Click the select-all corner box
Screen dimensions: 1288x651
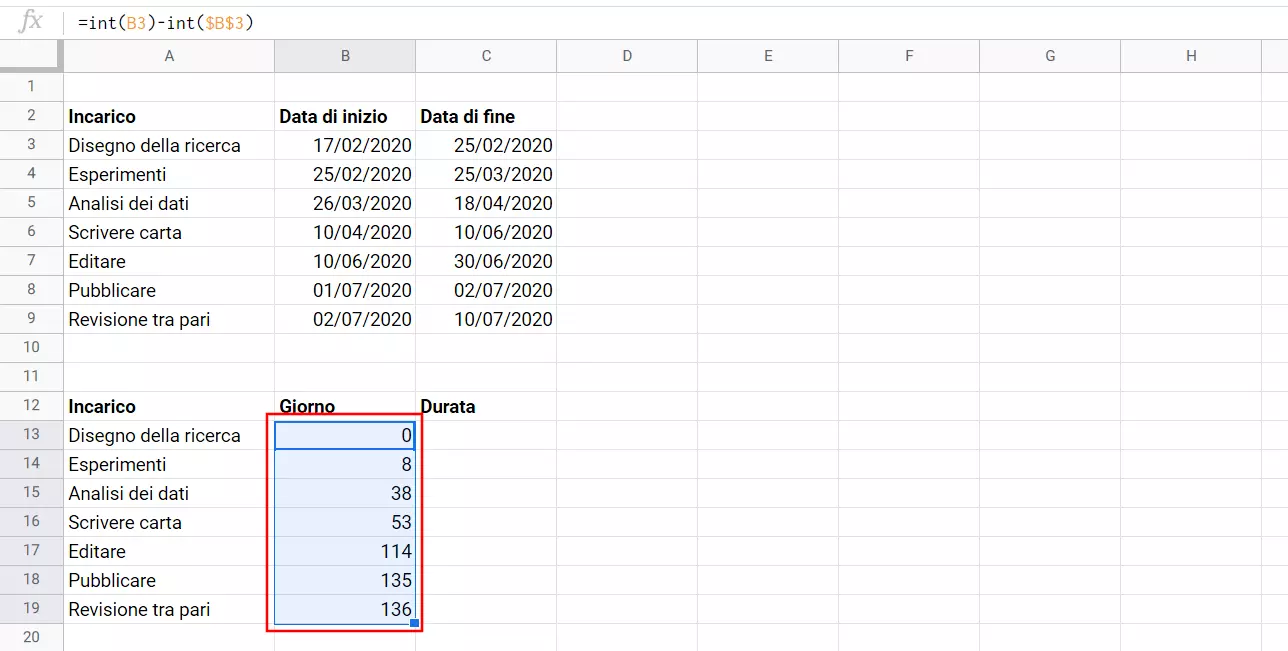(x=31, y=56)
